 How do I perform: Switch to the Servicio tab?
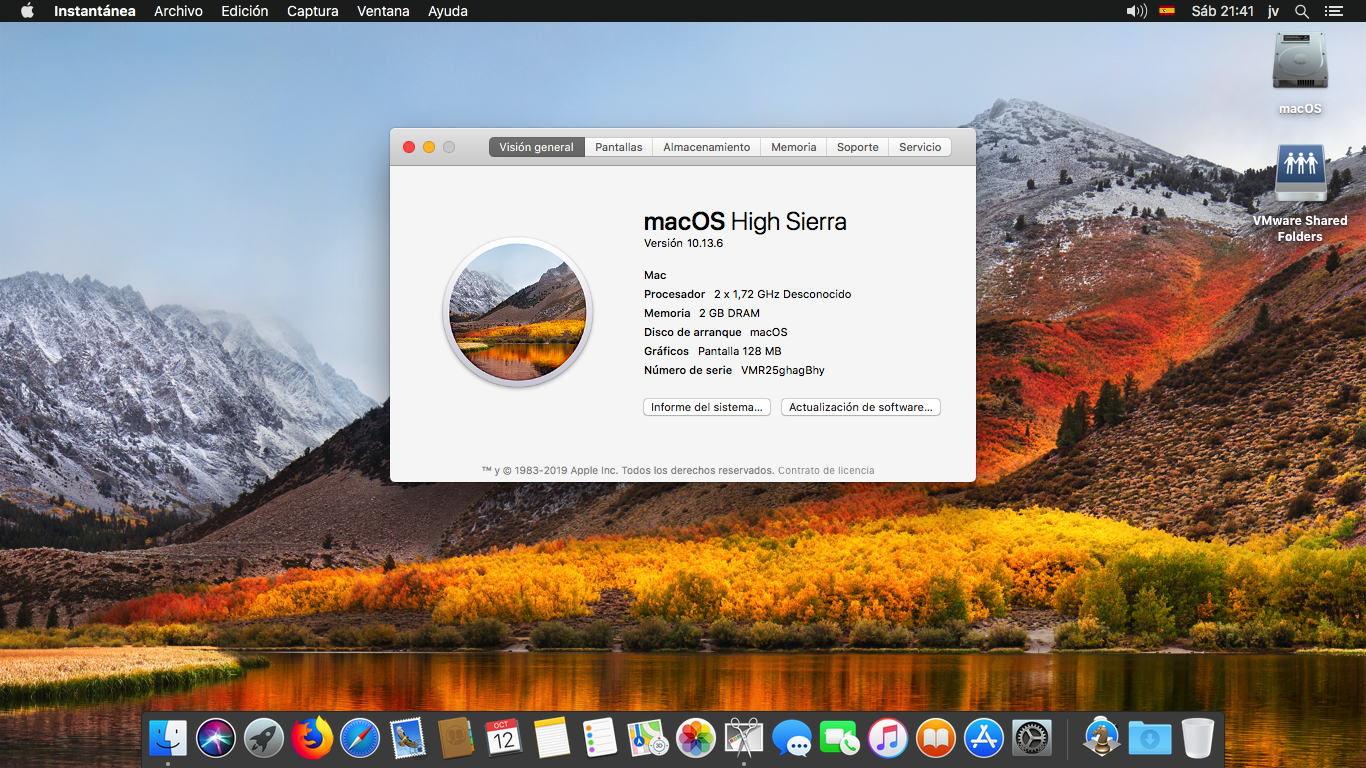click(x=920, y=147)
